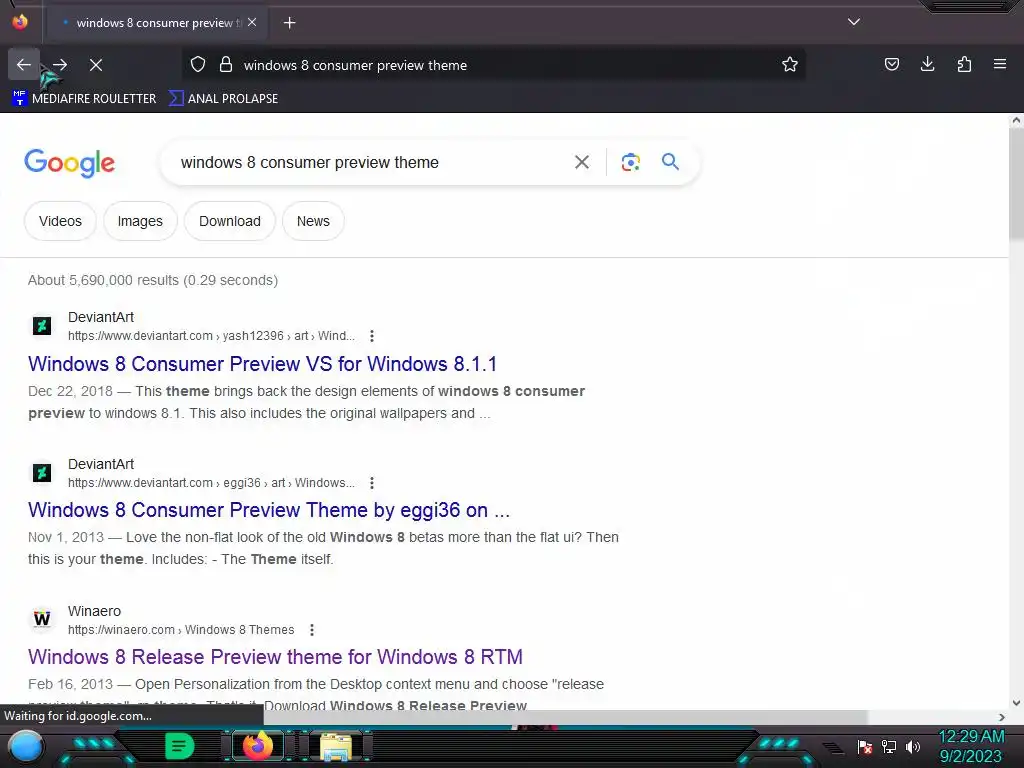Open options for yash12396 DeviantArt result
The width and height of the screenshot is (1024, 768).
point(372,336)
